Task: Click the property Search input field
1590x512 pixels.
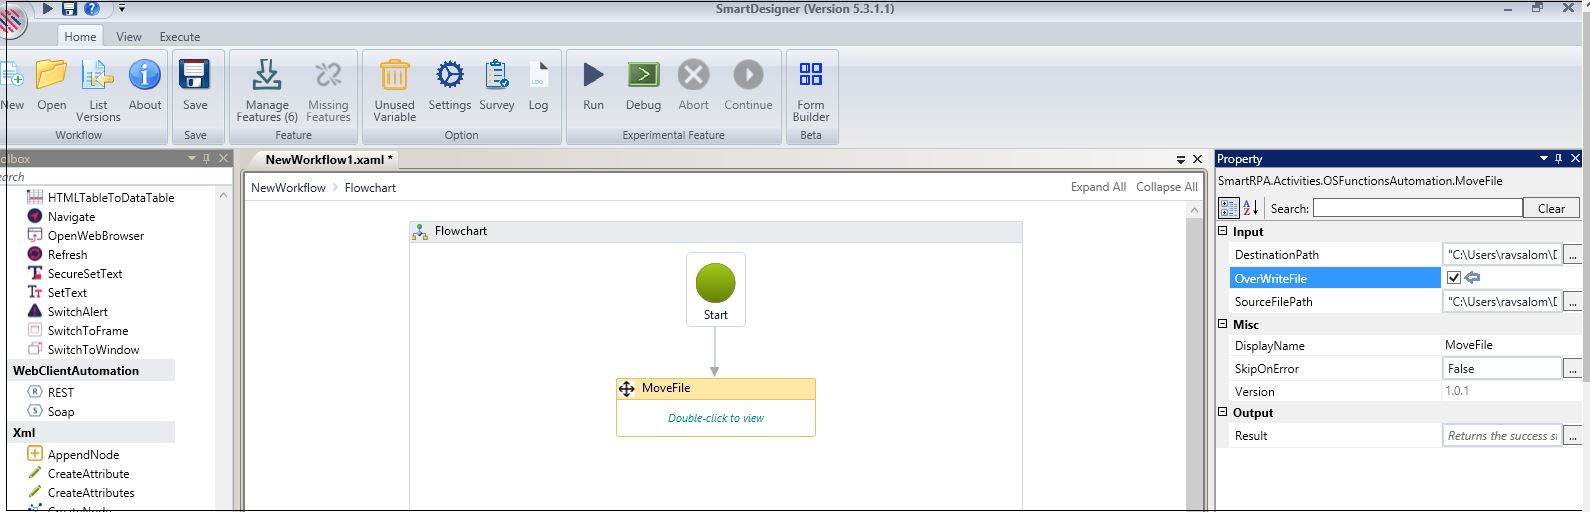Action: (1417, 208)
